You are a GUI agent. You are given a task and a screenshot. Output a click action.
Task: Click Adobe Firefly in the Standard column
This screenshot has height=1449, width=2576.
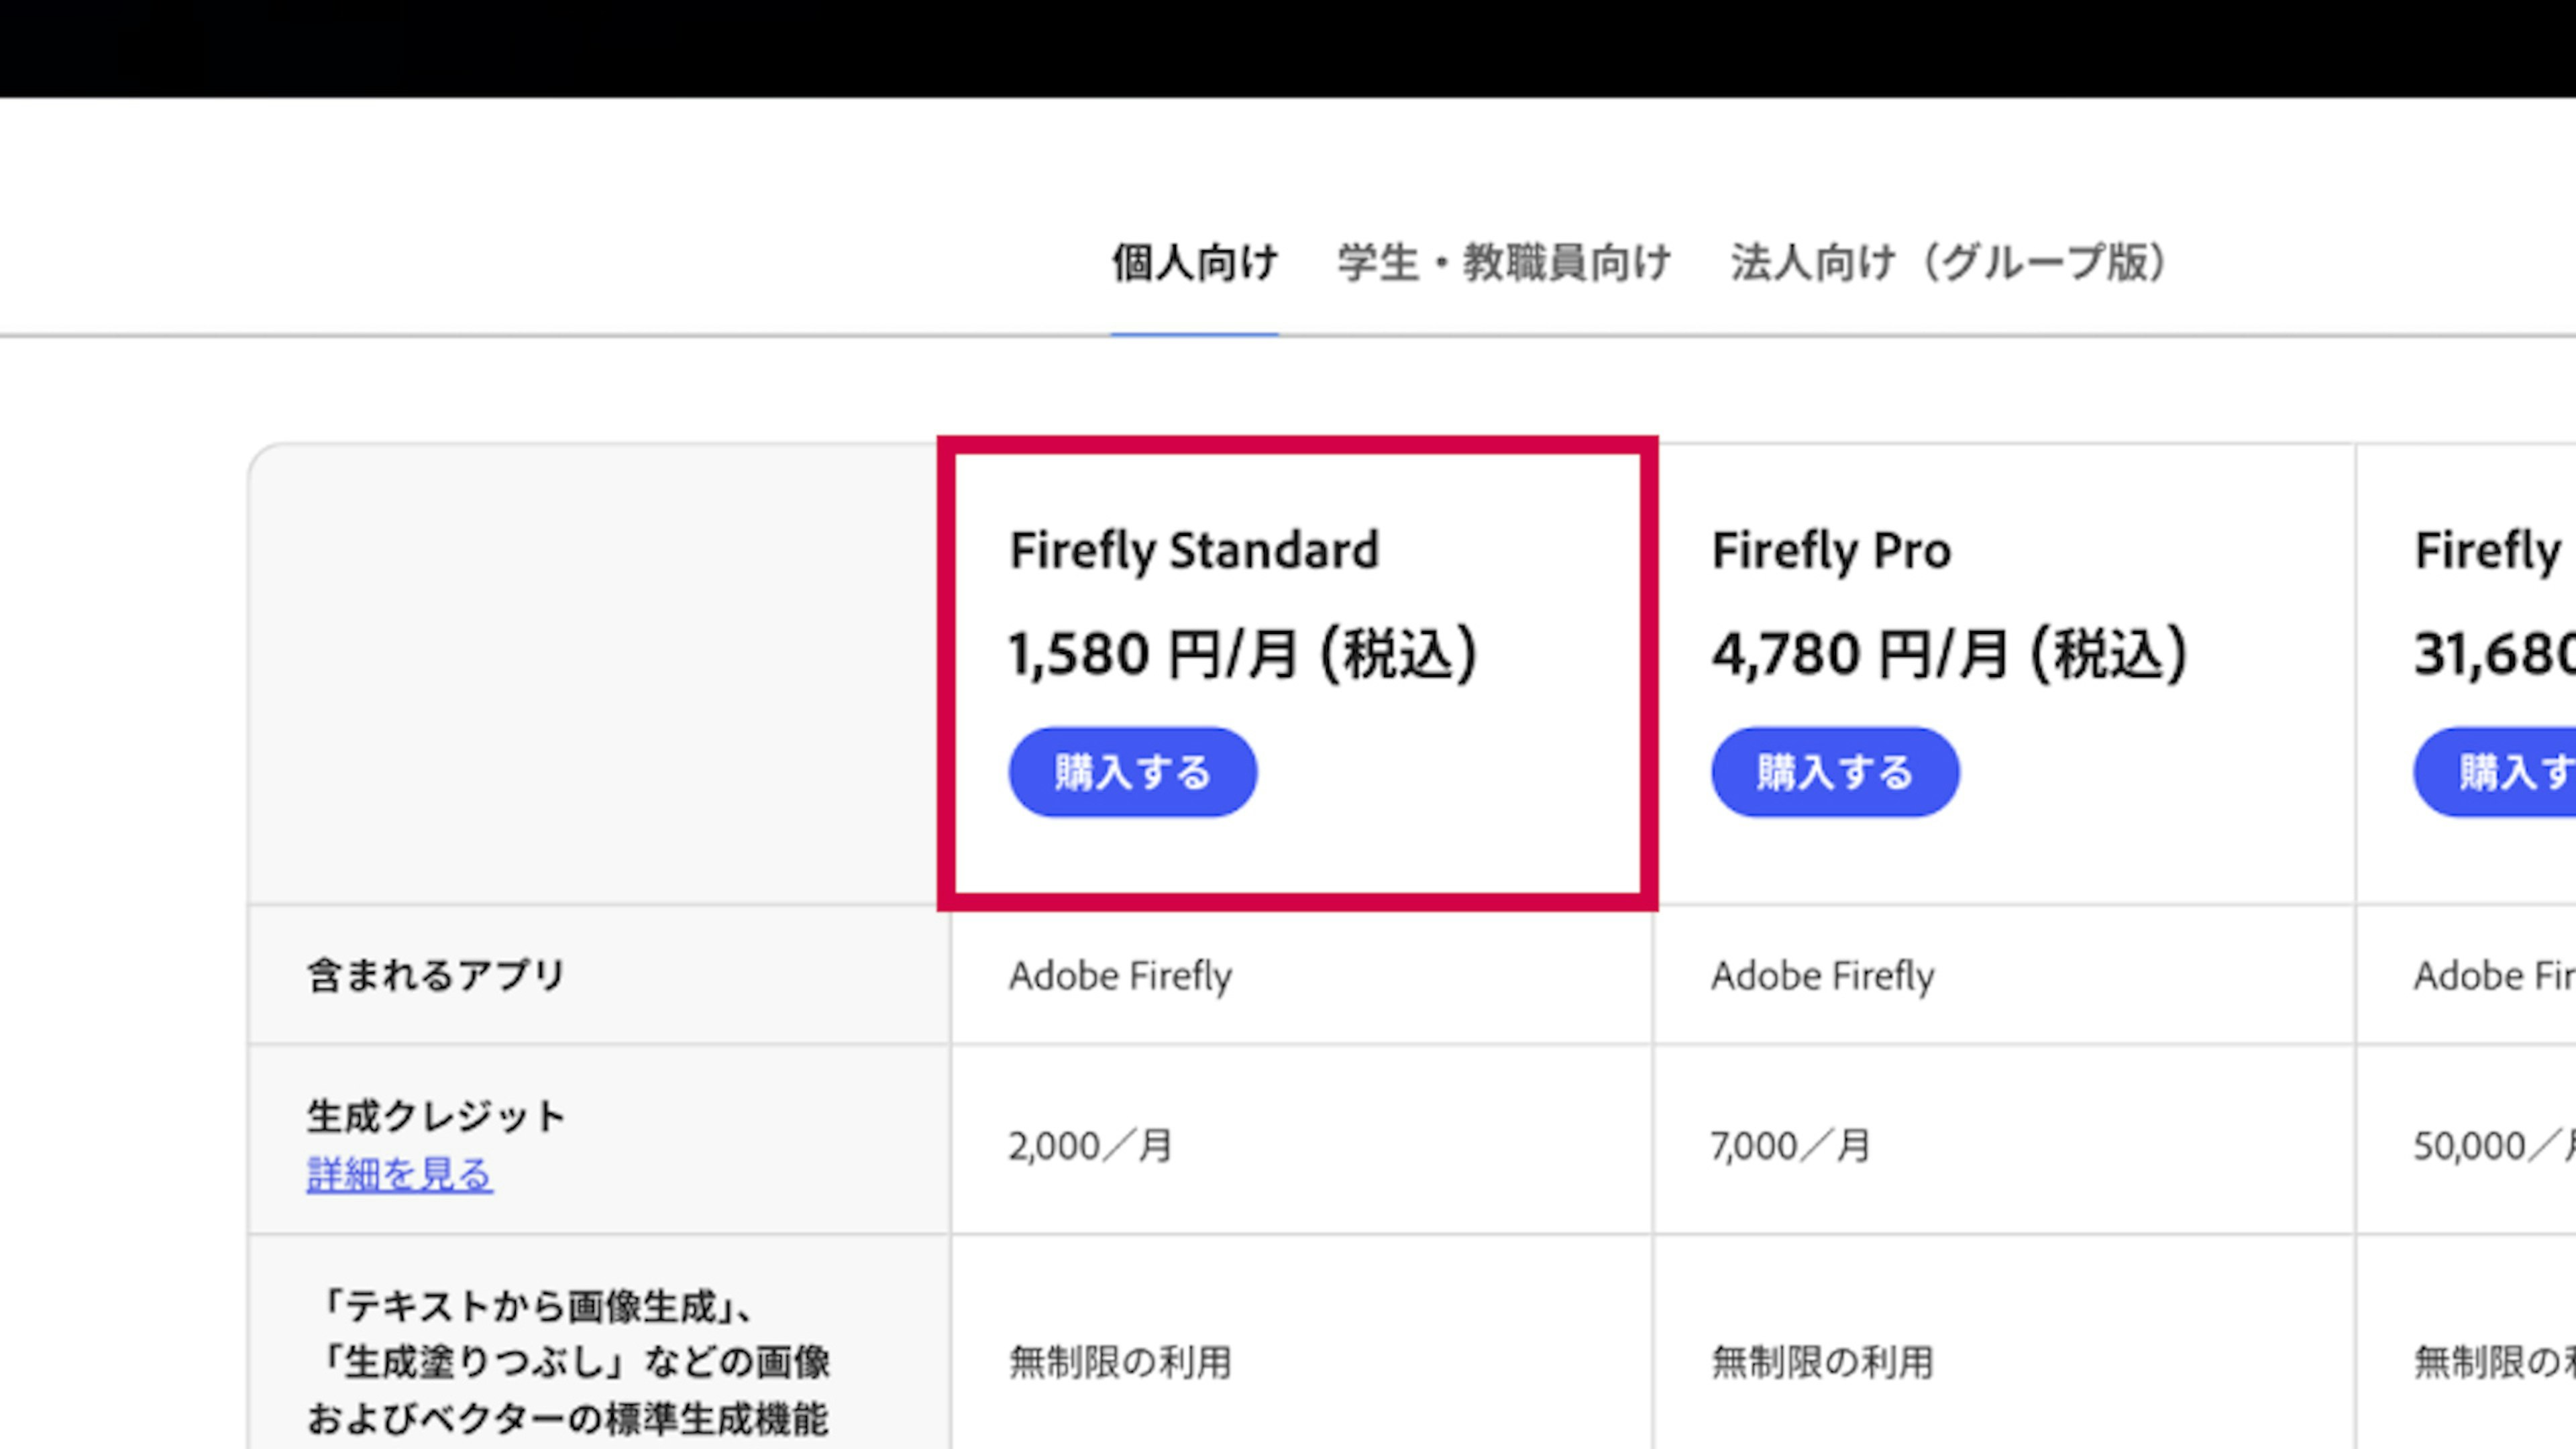[1120, 976]
